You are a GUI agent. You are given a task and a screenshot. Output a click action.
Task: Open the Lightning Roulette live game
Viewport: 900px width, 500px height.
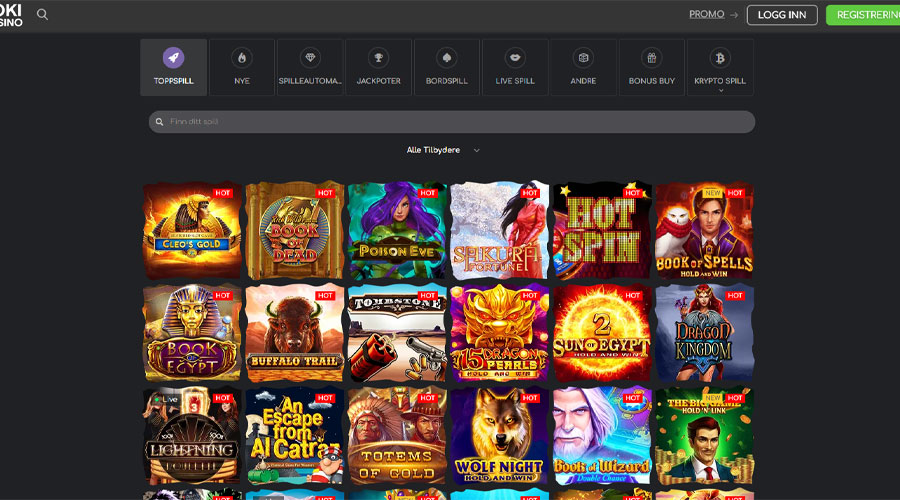coord(192,436)
